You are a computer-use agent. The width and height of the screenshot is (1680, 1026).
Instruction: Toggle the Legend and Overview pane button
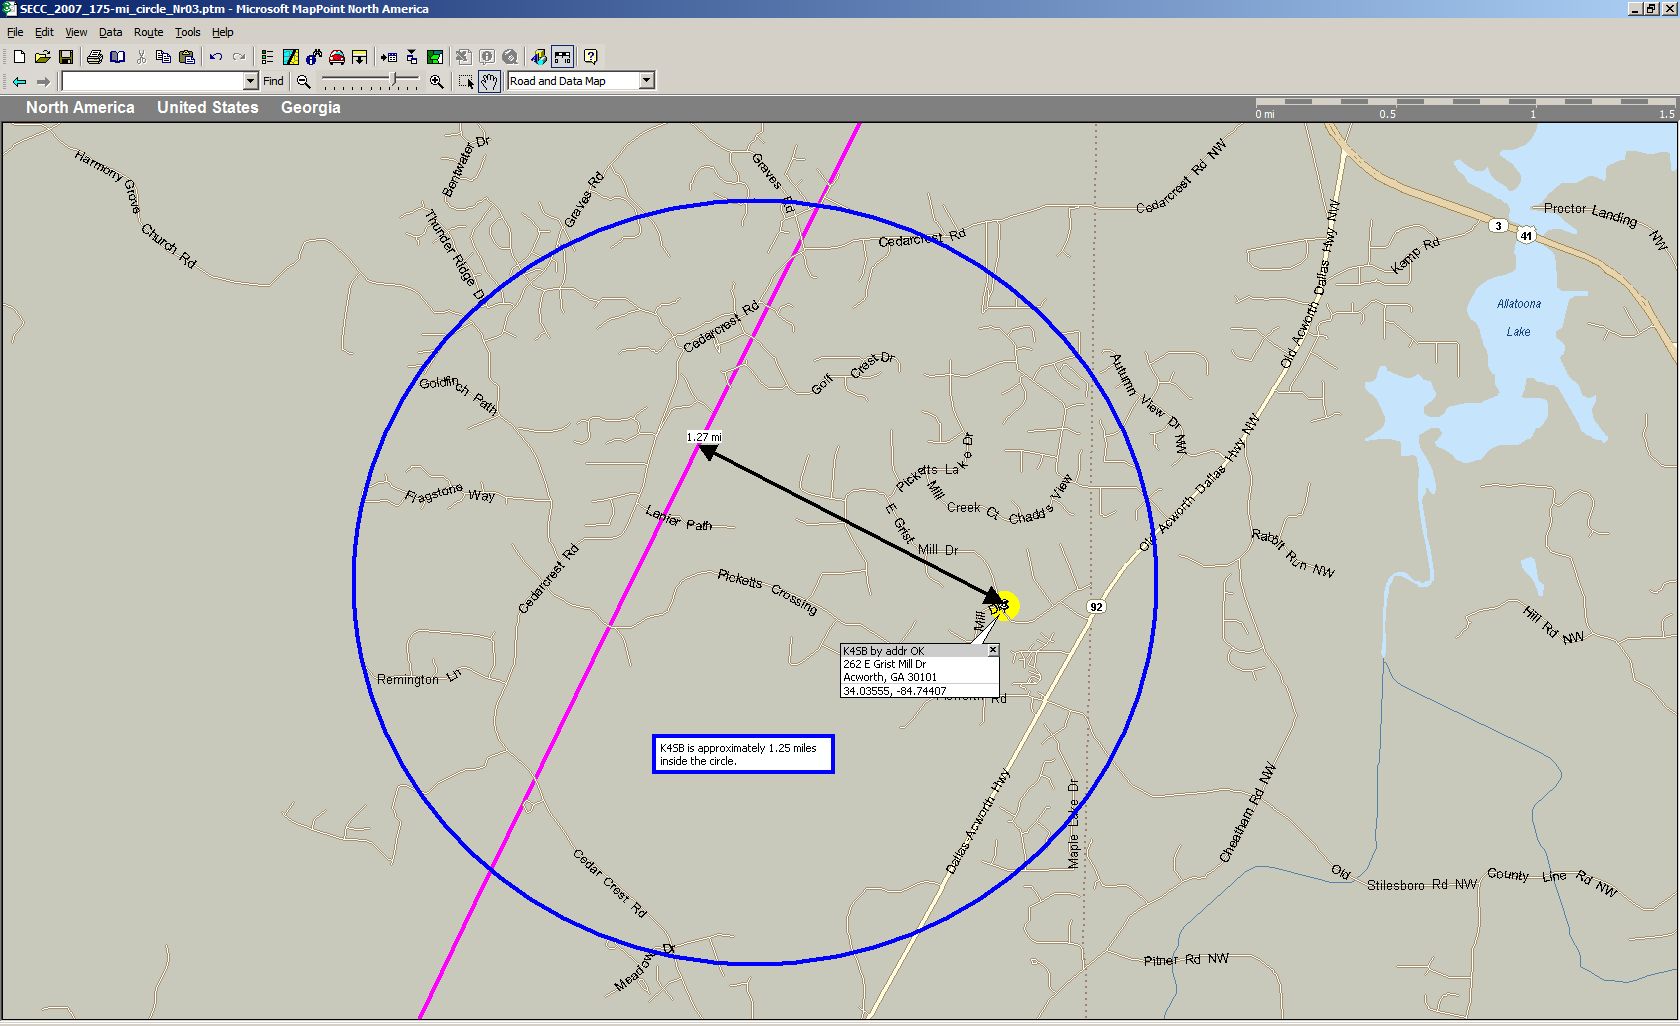267,57
